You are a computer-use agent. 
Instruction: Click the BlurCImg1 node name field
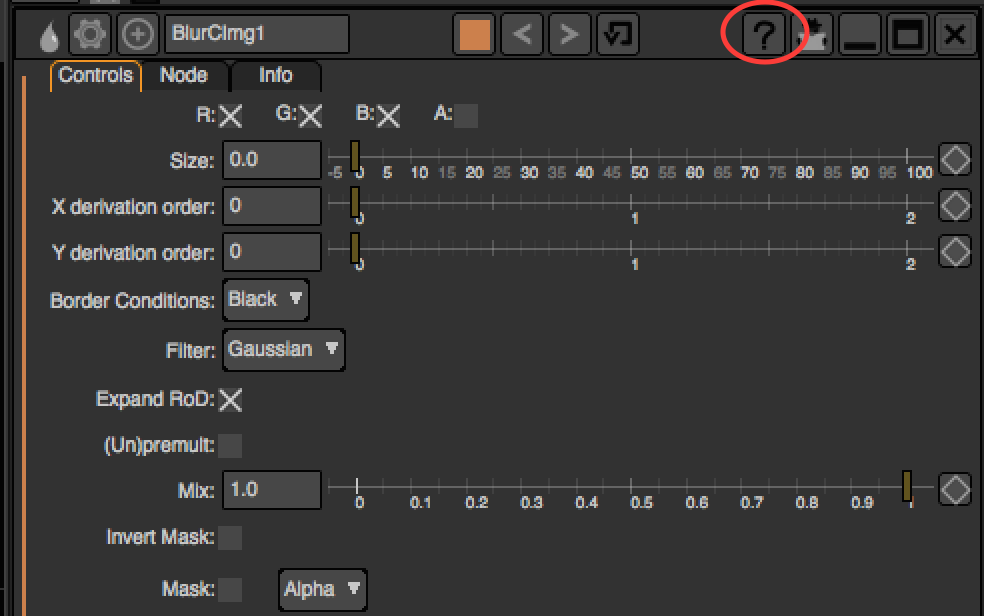257,34
